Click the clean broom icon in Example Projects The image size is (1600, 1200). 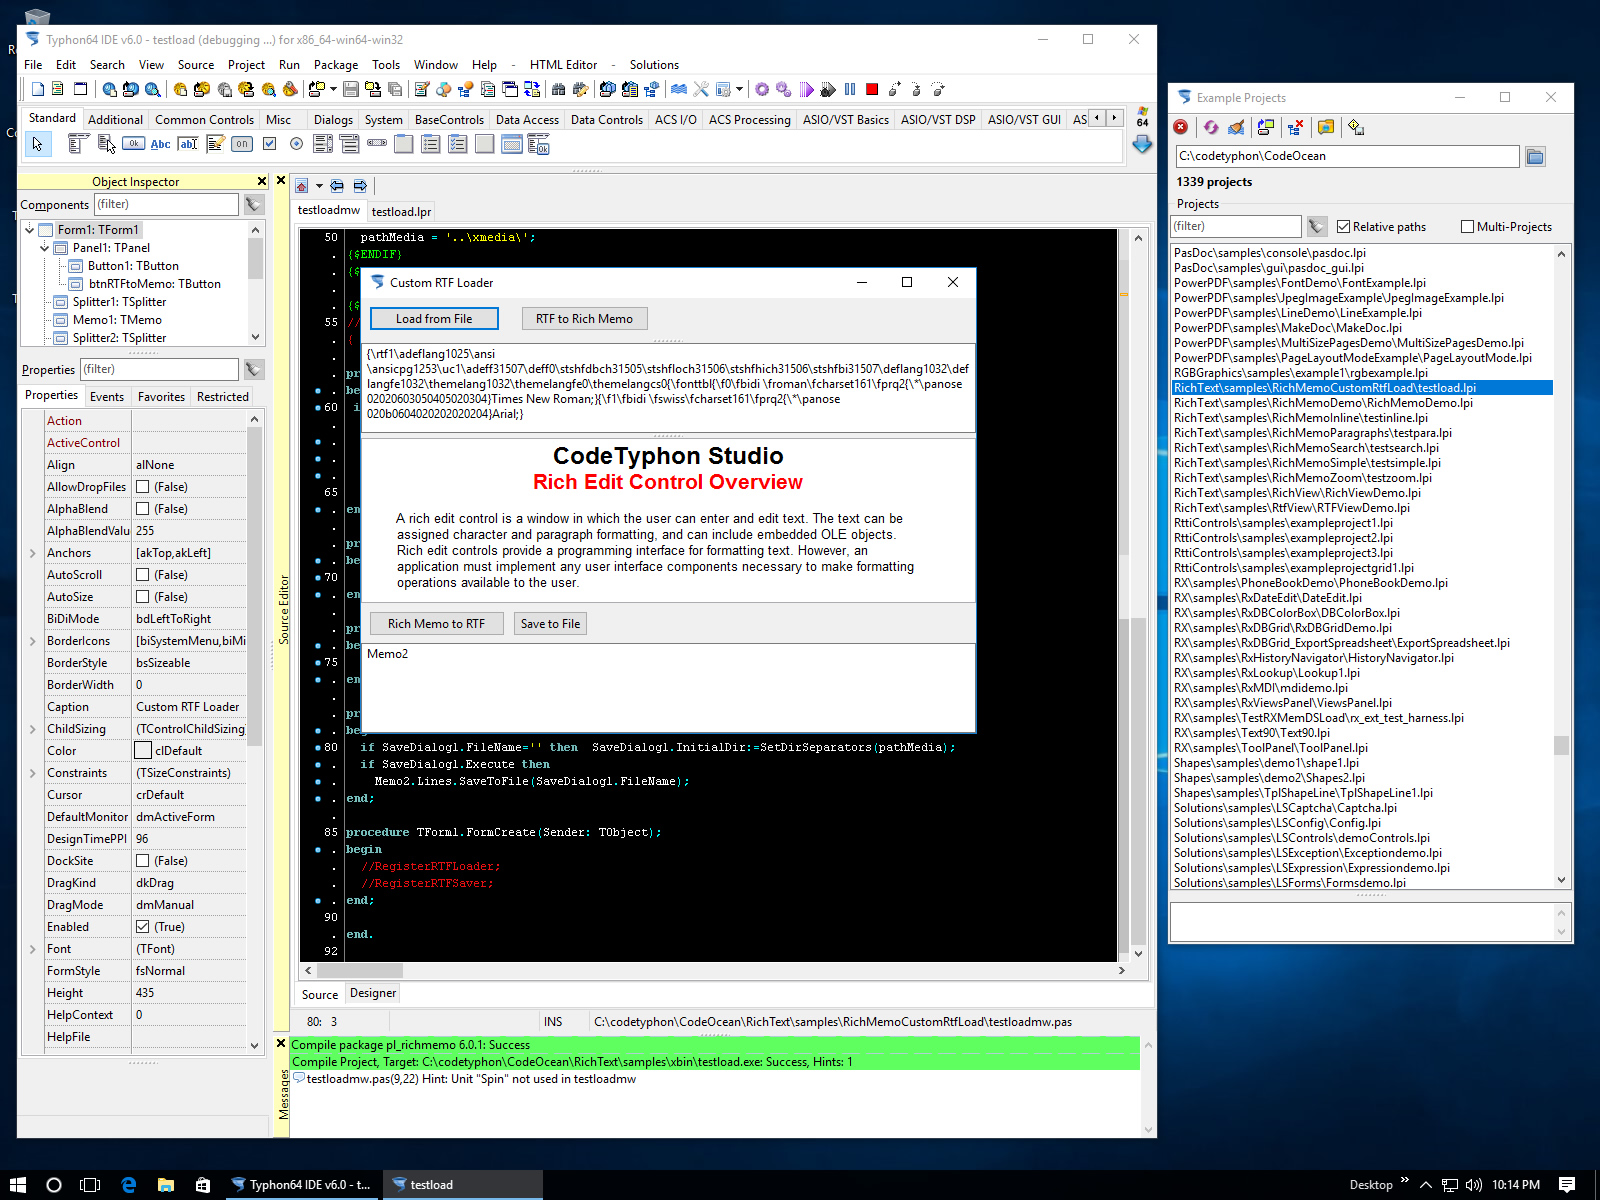pyautogui.click(x=1237, y=127)
